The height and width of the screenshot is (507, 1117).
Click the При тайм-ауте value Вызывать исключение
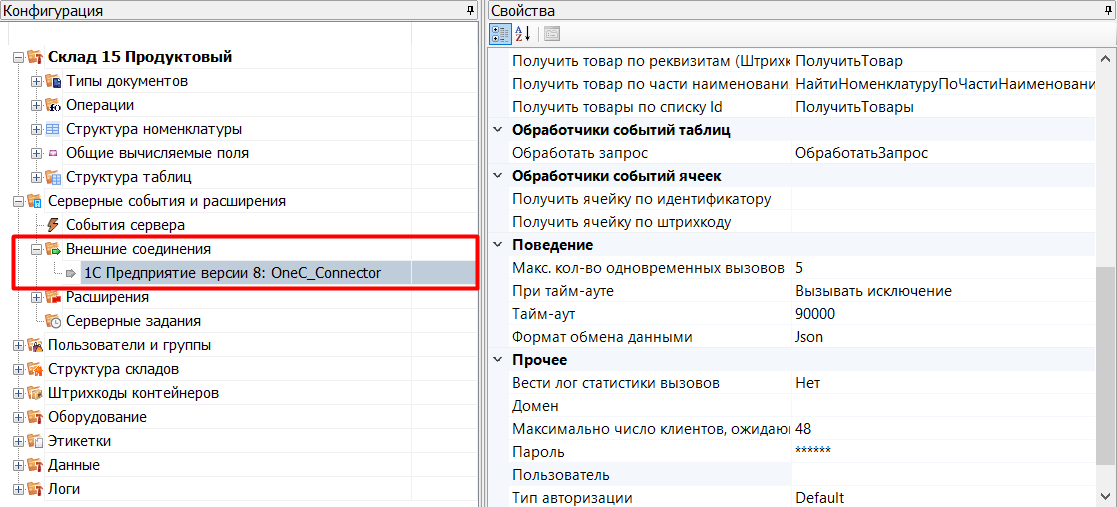pyautogui.click(x=943, y=291)
